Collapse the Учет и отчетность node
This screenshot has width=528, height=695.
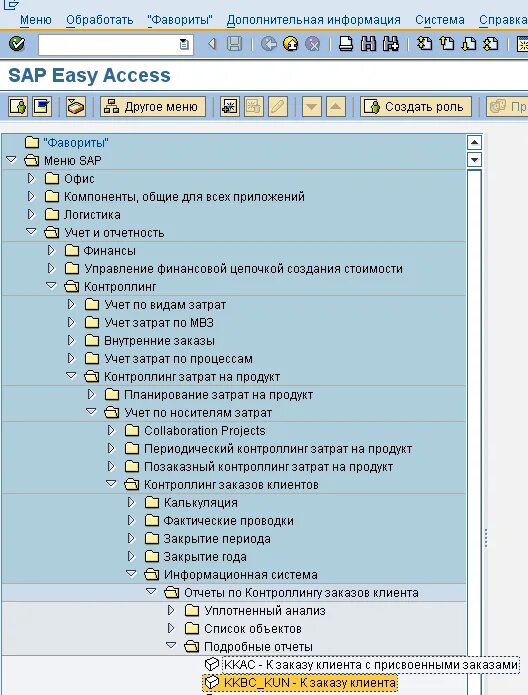click(x=31, y=231)
